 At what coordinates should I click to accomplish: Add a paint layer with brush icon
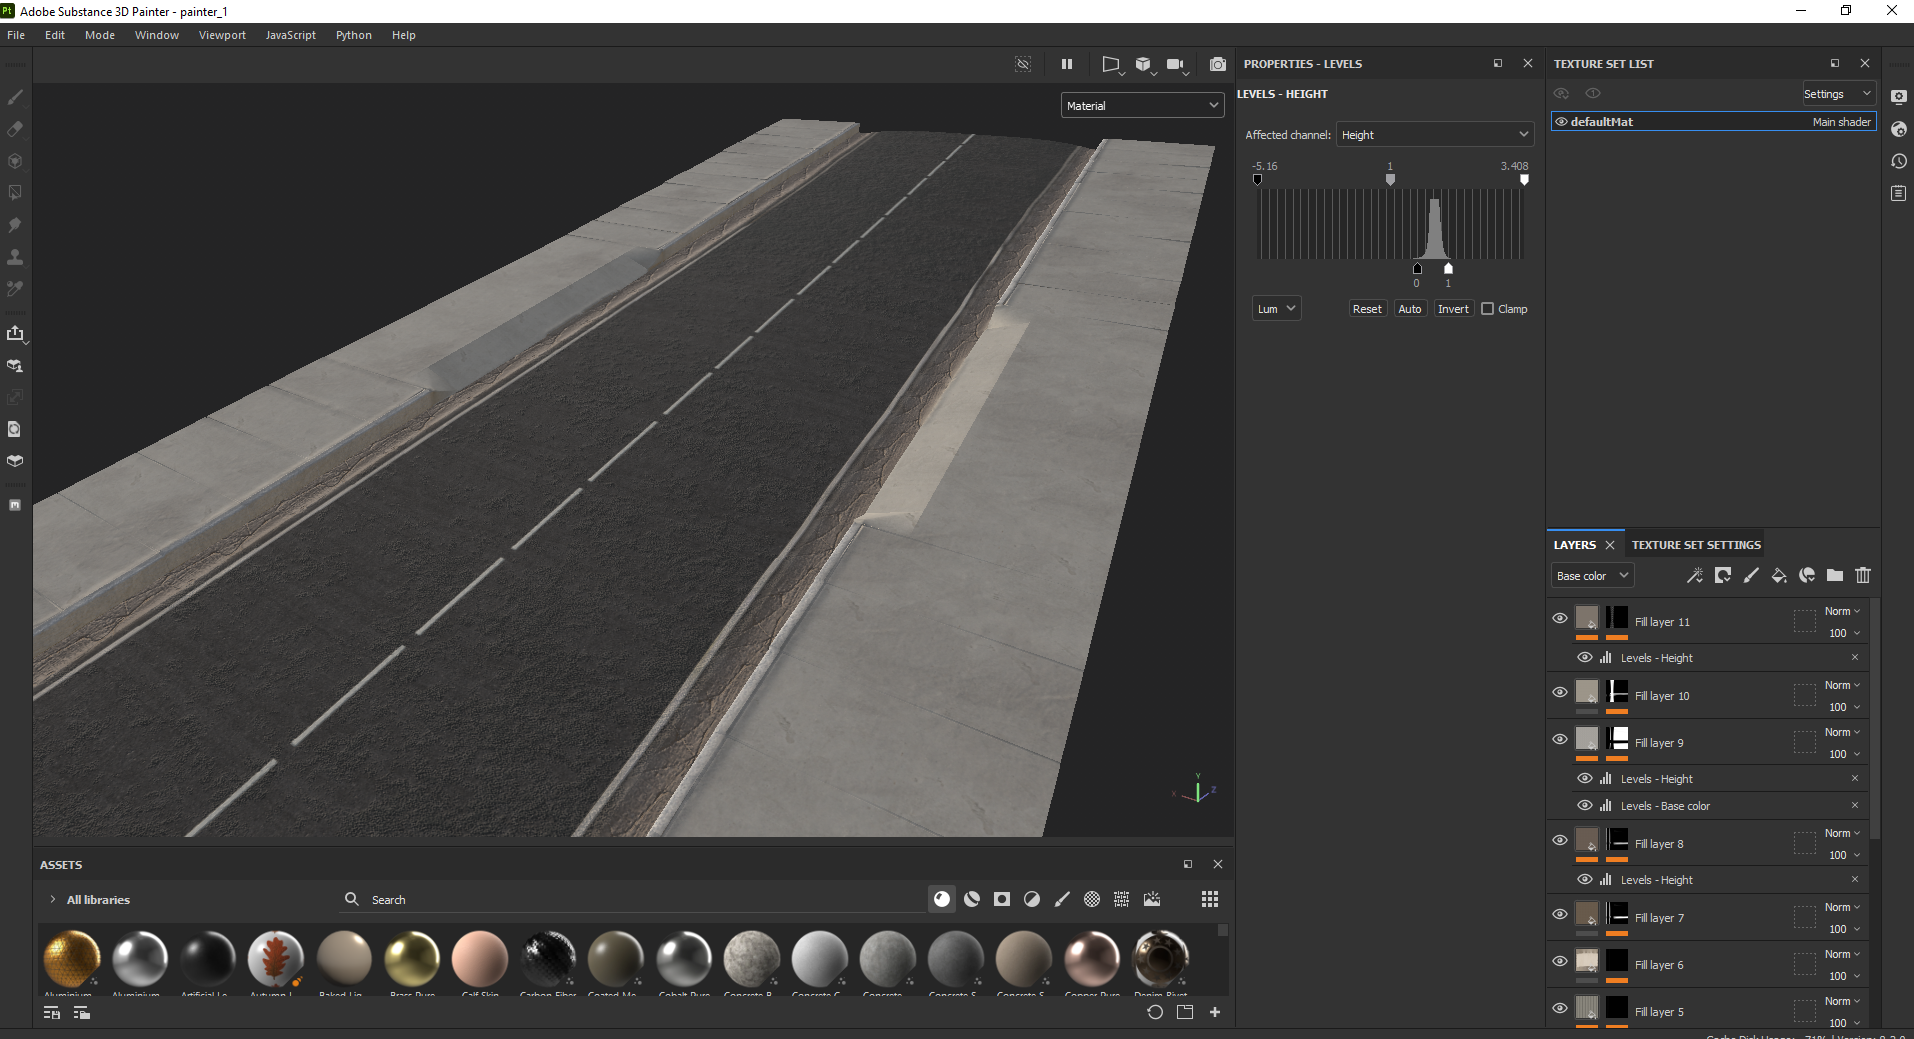click(x=1750, y=575)
